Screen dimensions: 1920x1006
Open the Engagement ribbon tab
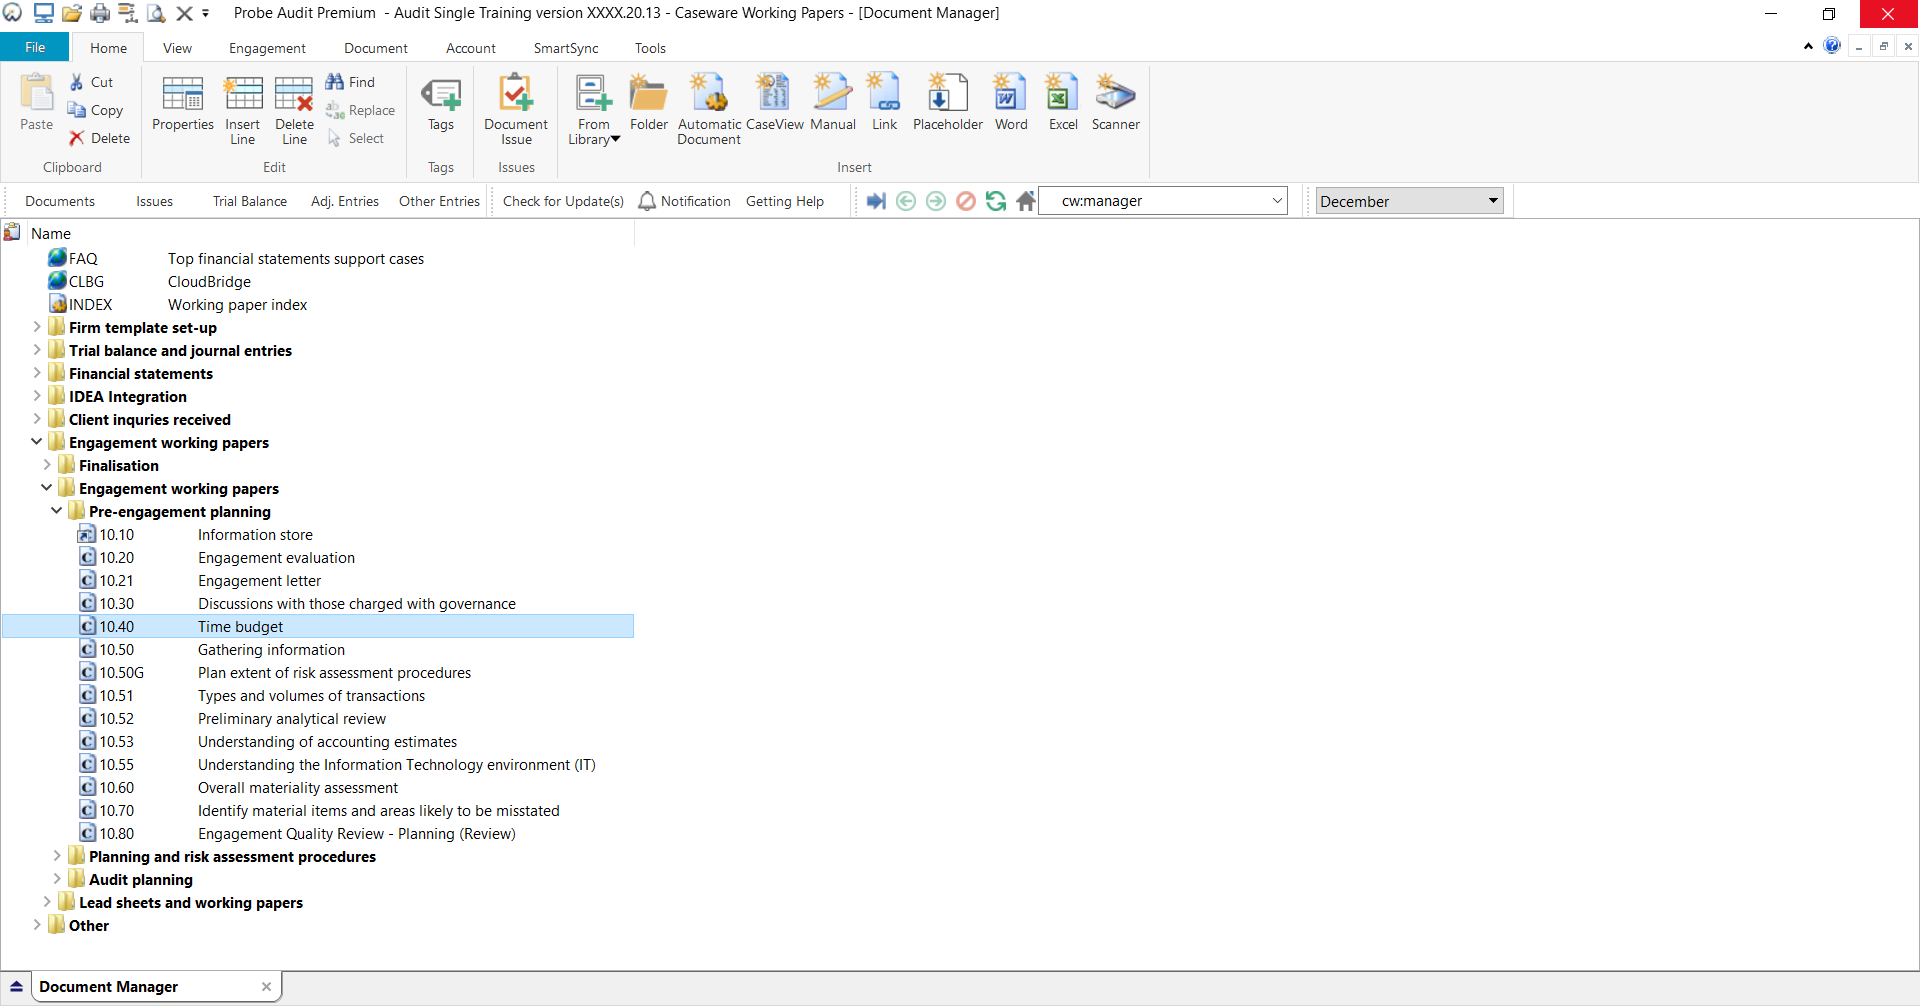click(267, 48)
